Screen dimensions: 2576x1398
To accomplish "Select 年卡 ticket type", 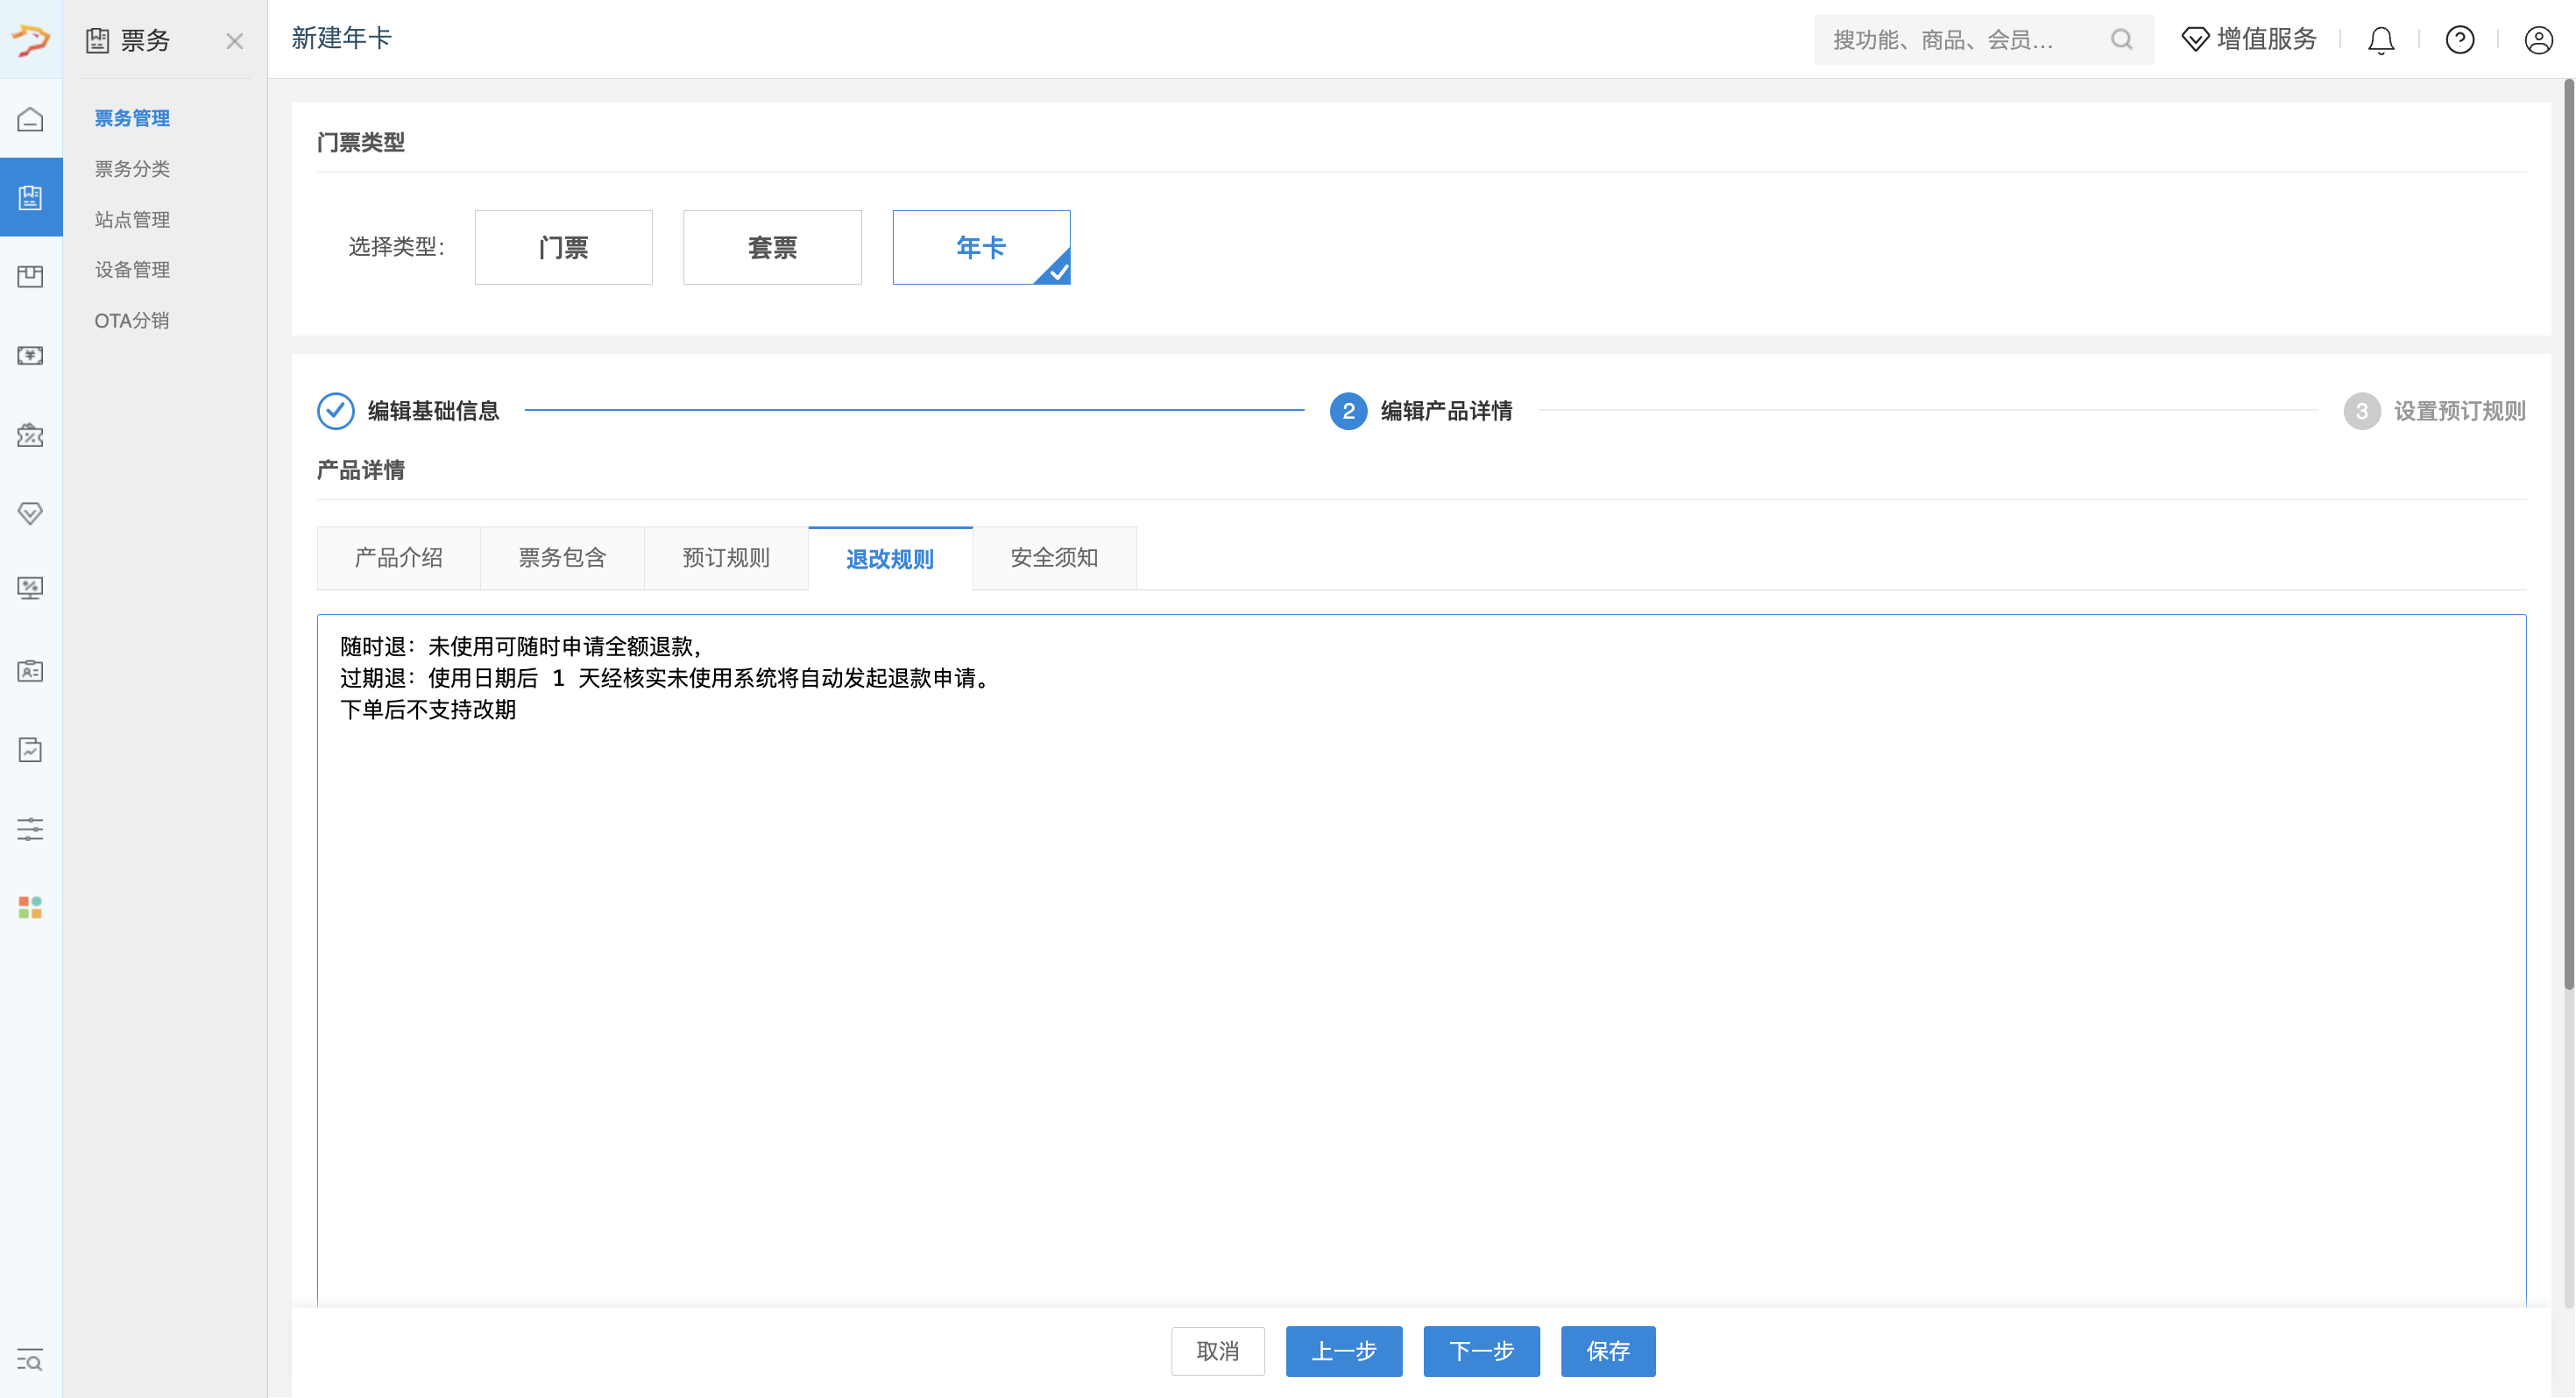I will tap(981, 247).
